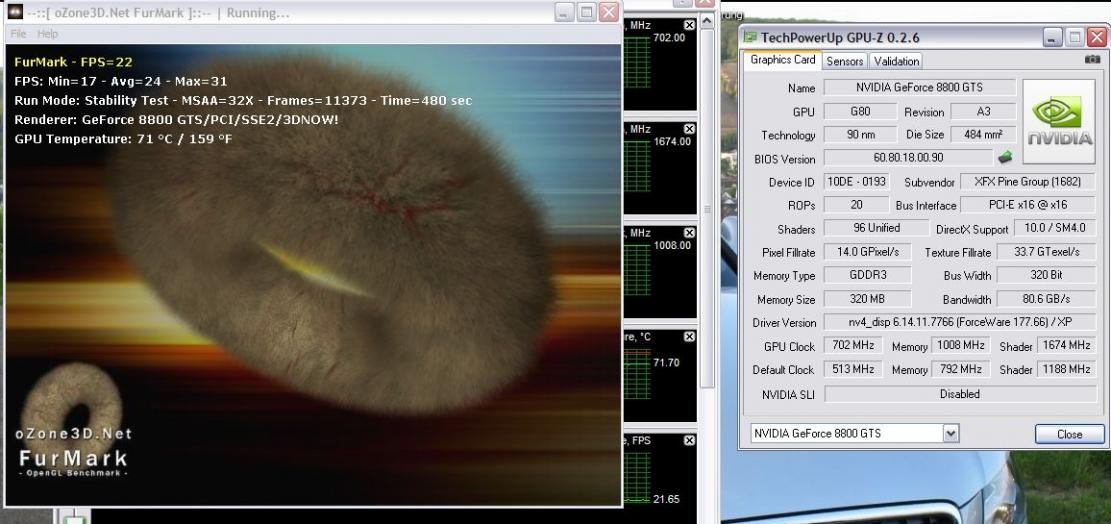Click the Driver Version field nv4_disp 6.14.11.7766

pos(959,322)
